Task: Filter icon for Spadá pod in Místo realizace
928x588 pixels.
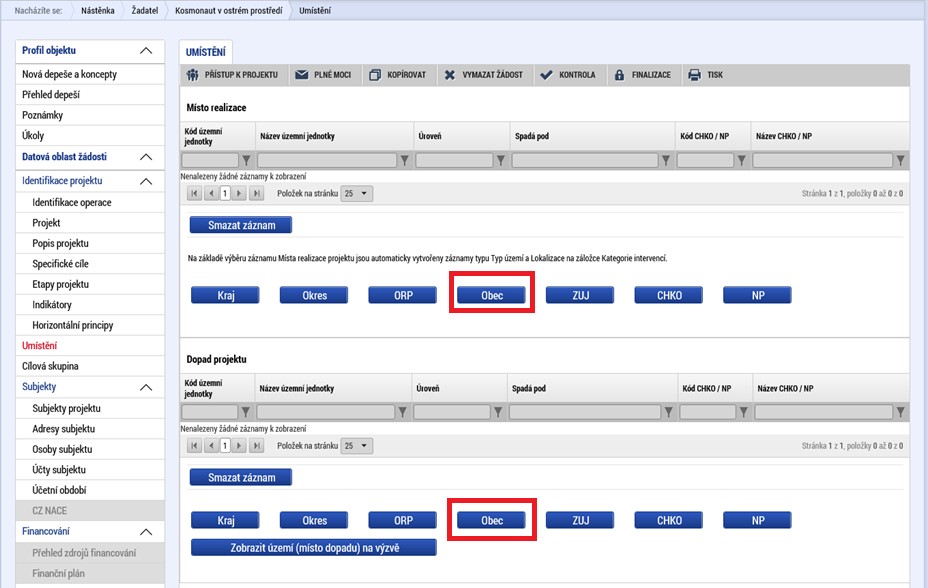Action: point(666,160)
